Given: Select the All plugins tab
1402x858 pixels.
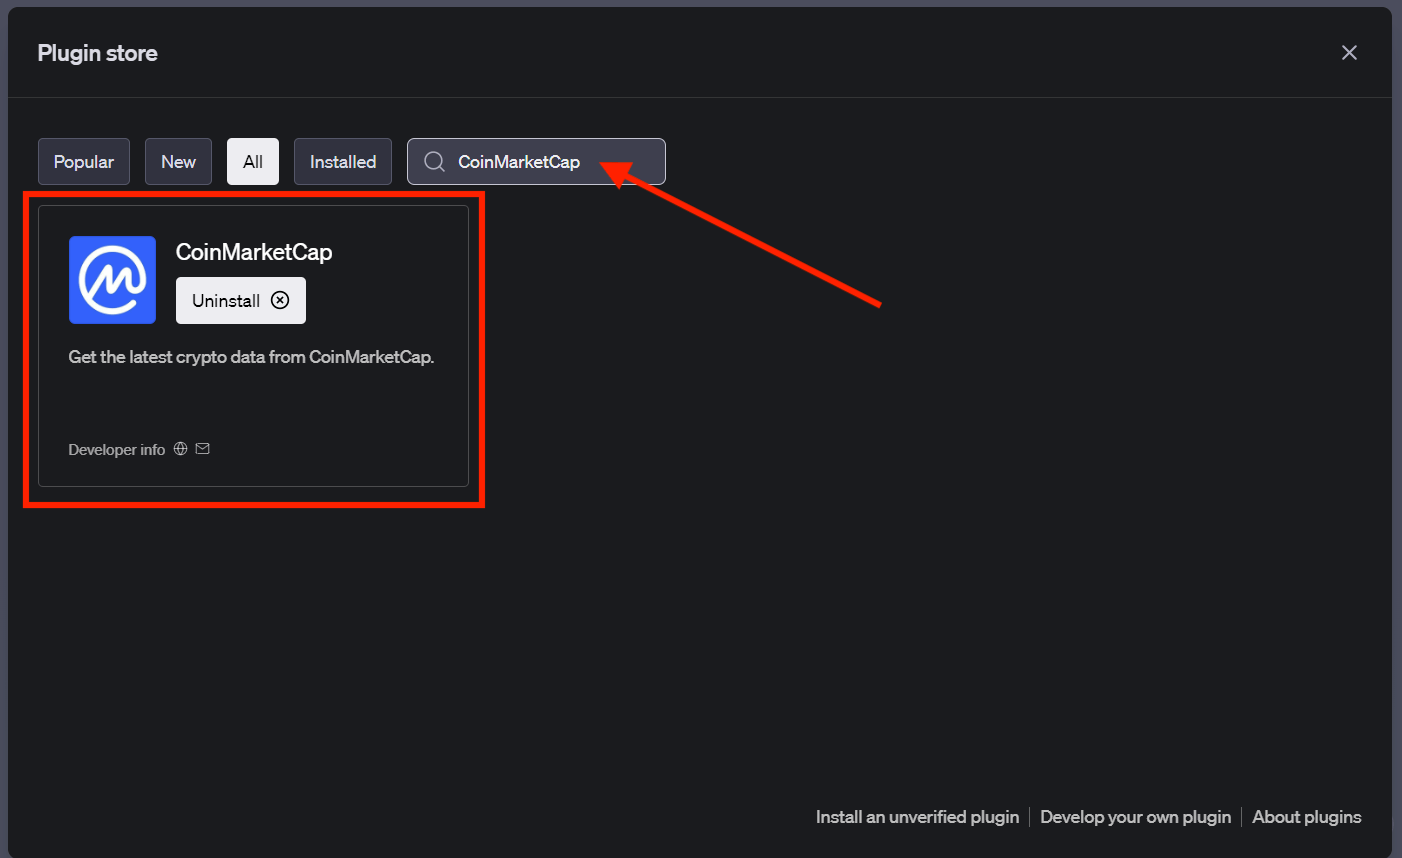Looking at the screenshot, I should [x=253, y=162].
